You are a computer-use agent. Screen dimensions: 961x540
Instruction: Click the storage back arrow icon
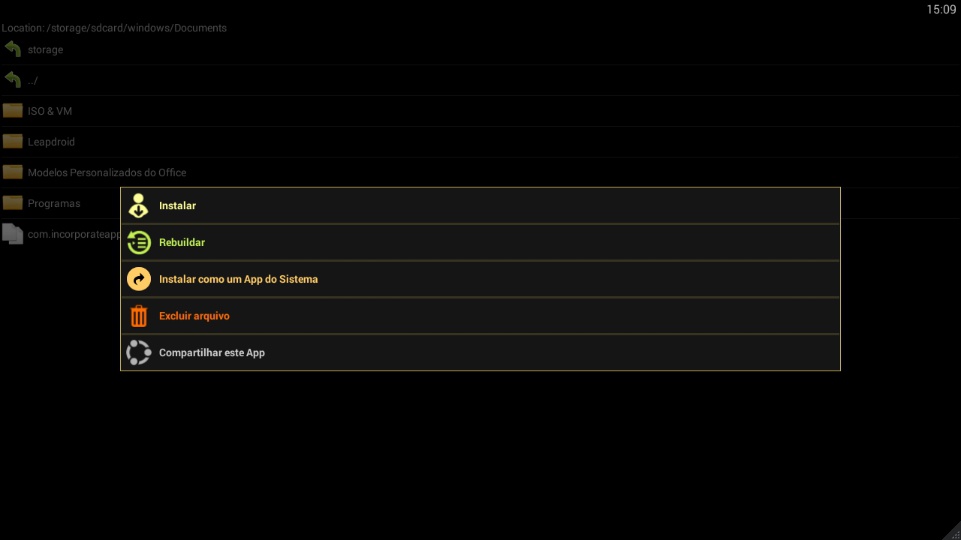13,49
